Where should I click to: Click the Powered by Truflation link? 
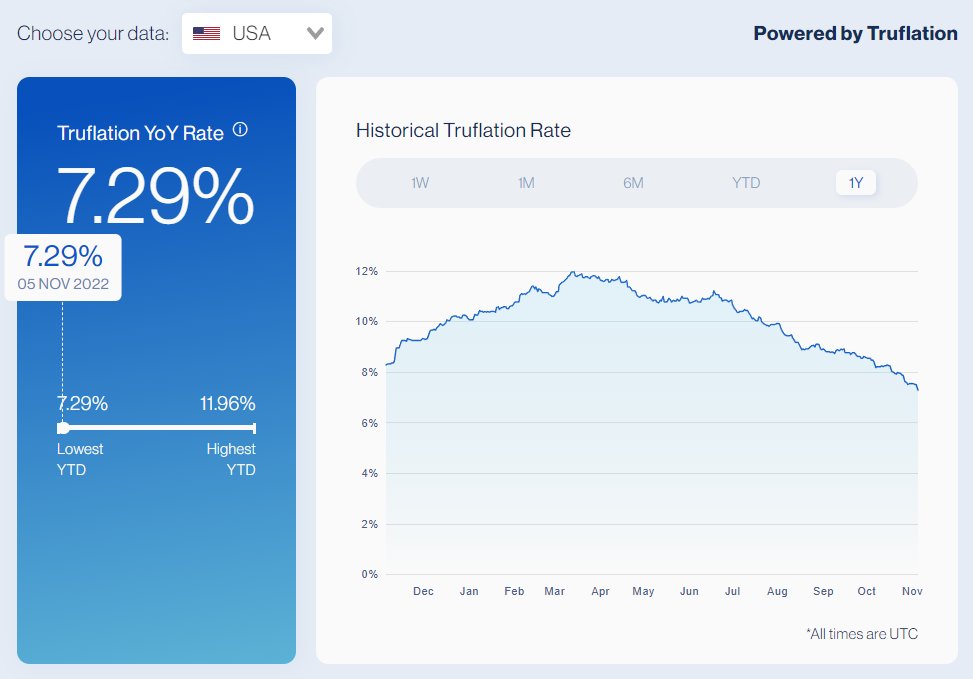coord(855,34)
